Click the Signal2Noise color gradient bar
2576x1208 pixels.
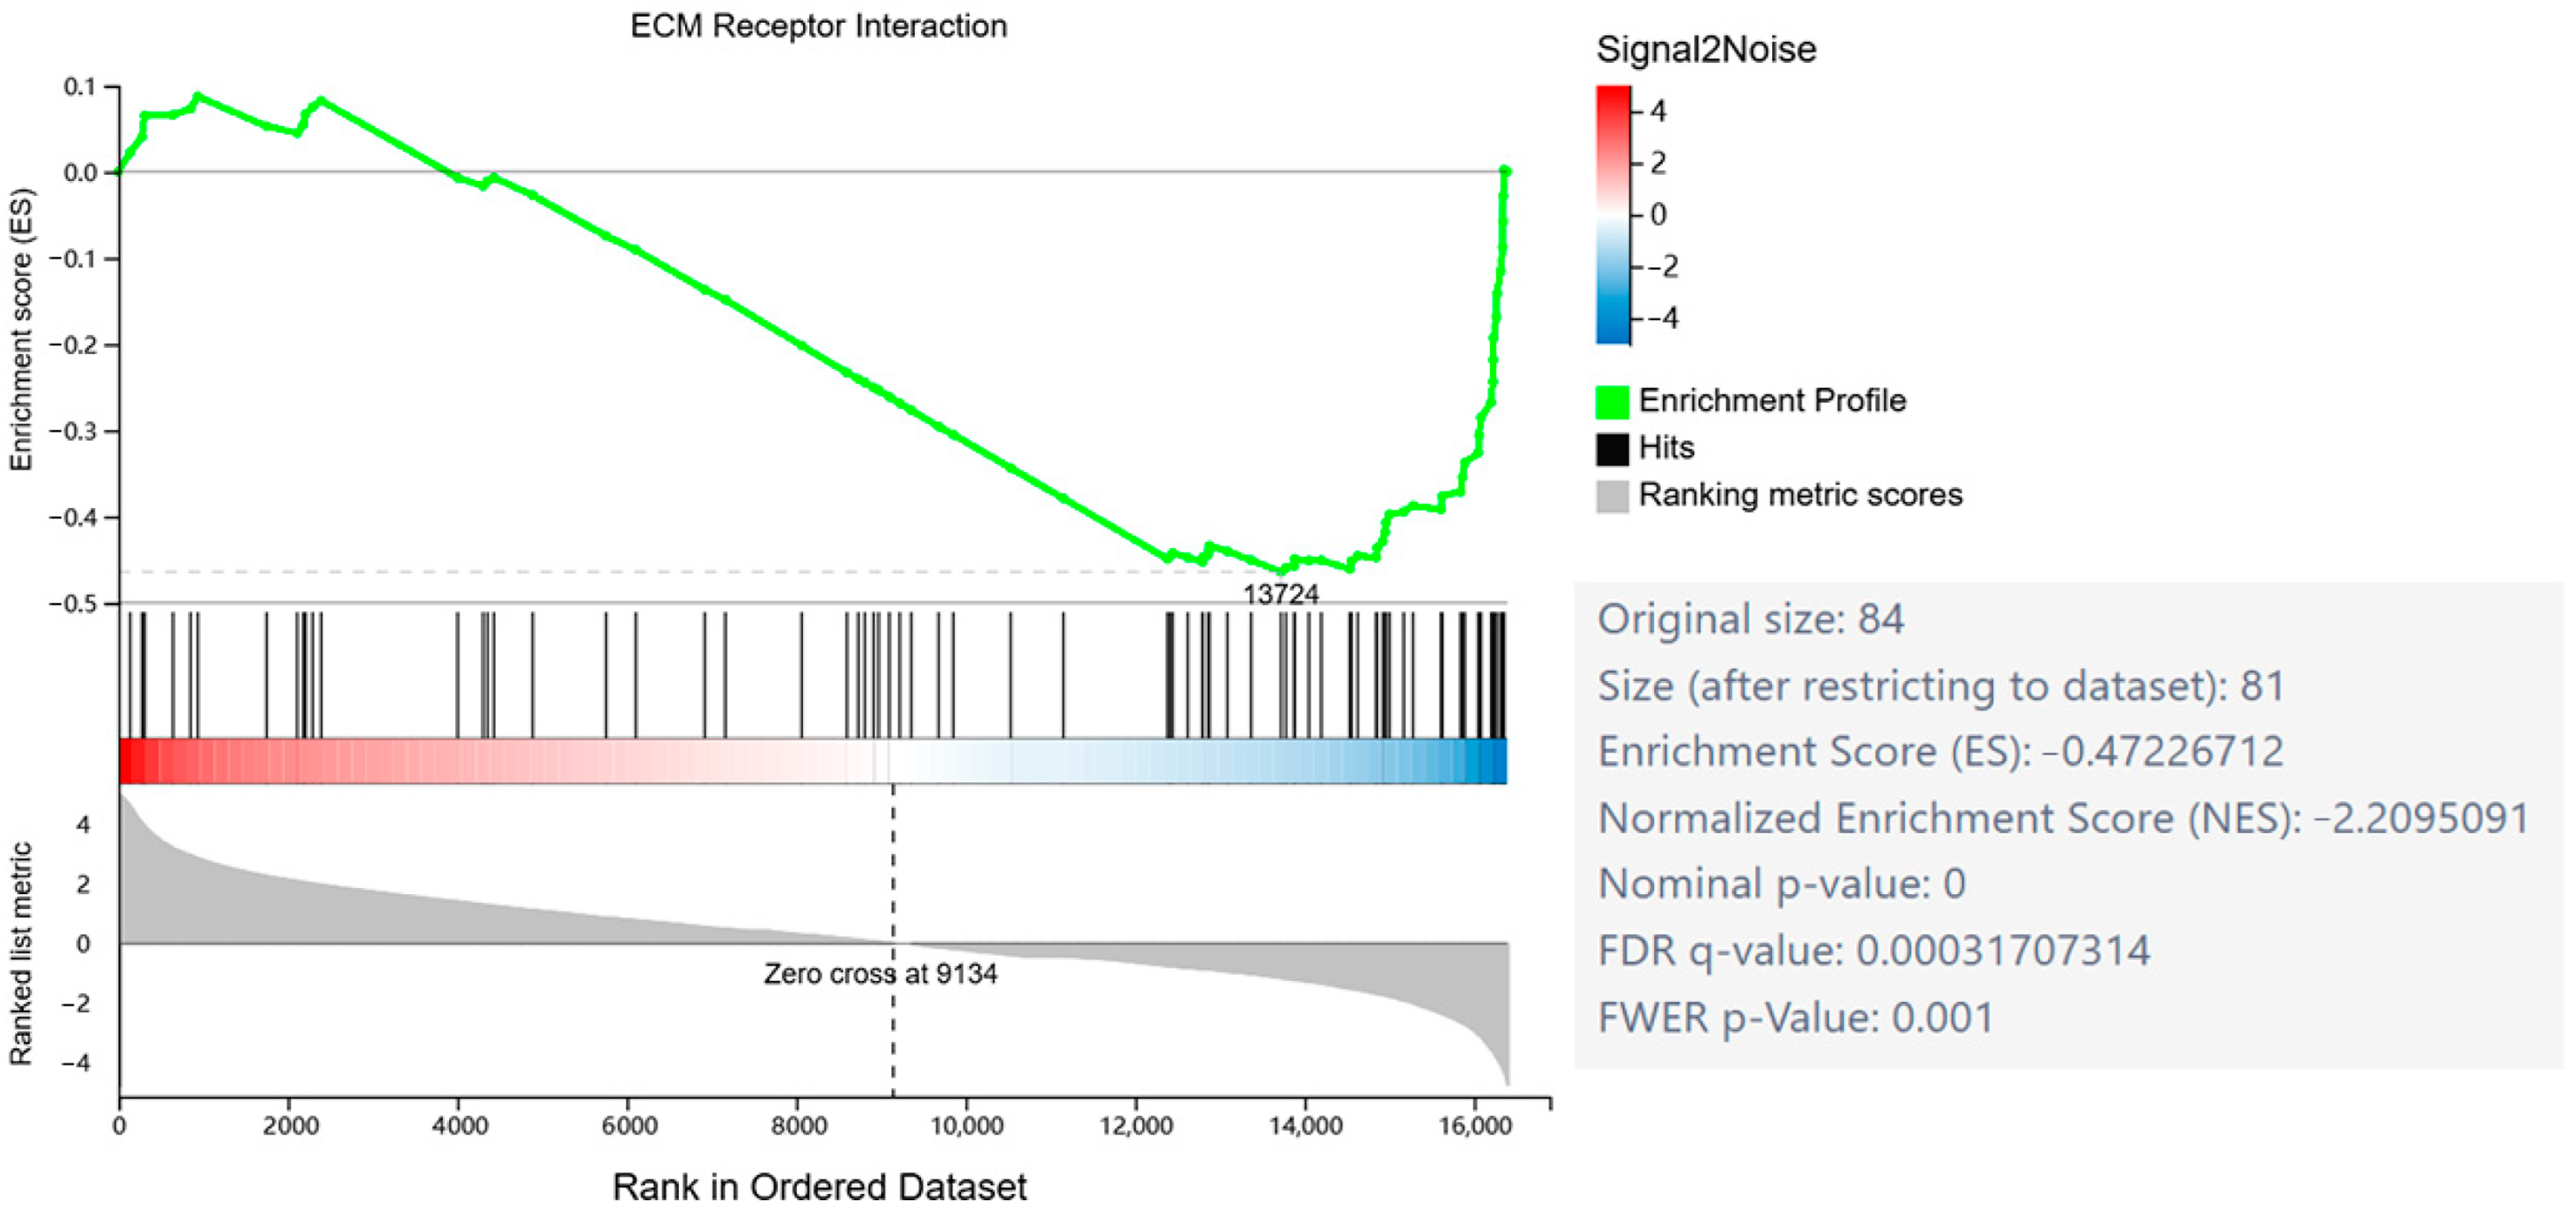(x=1612, y=215)
